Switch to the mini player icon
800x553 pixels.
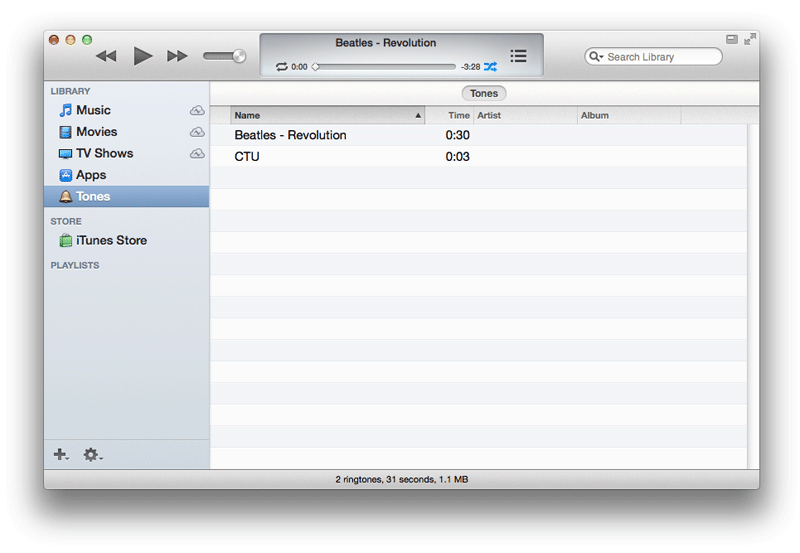pos(731,39)
